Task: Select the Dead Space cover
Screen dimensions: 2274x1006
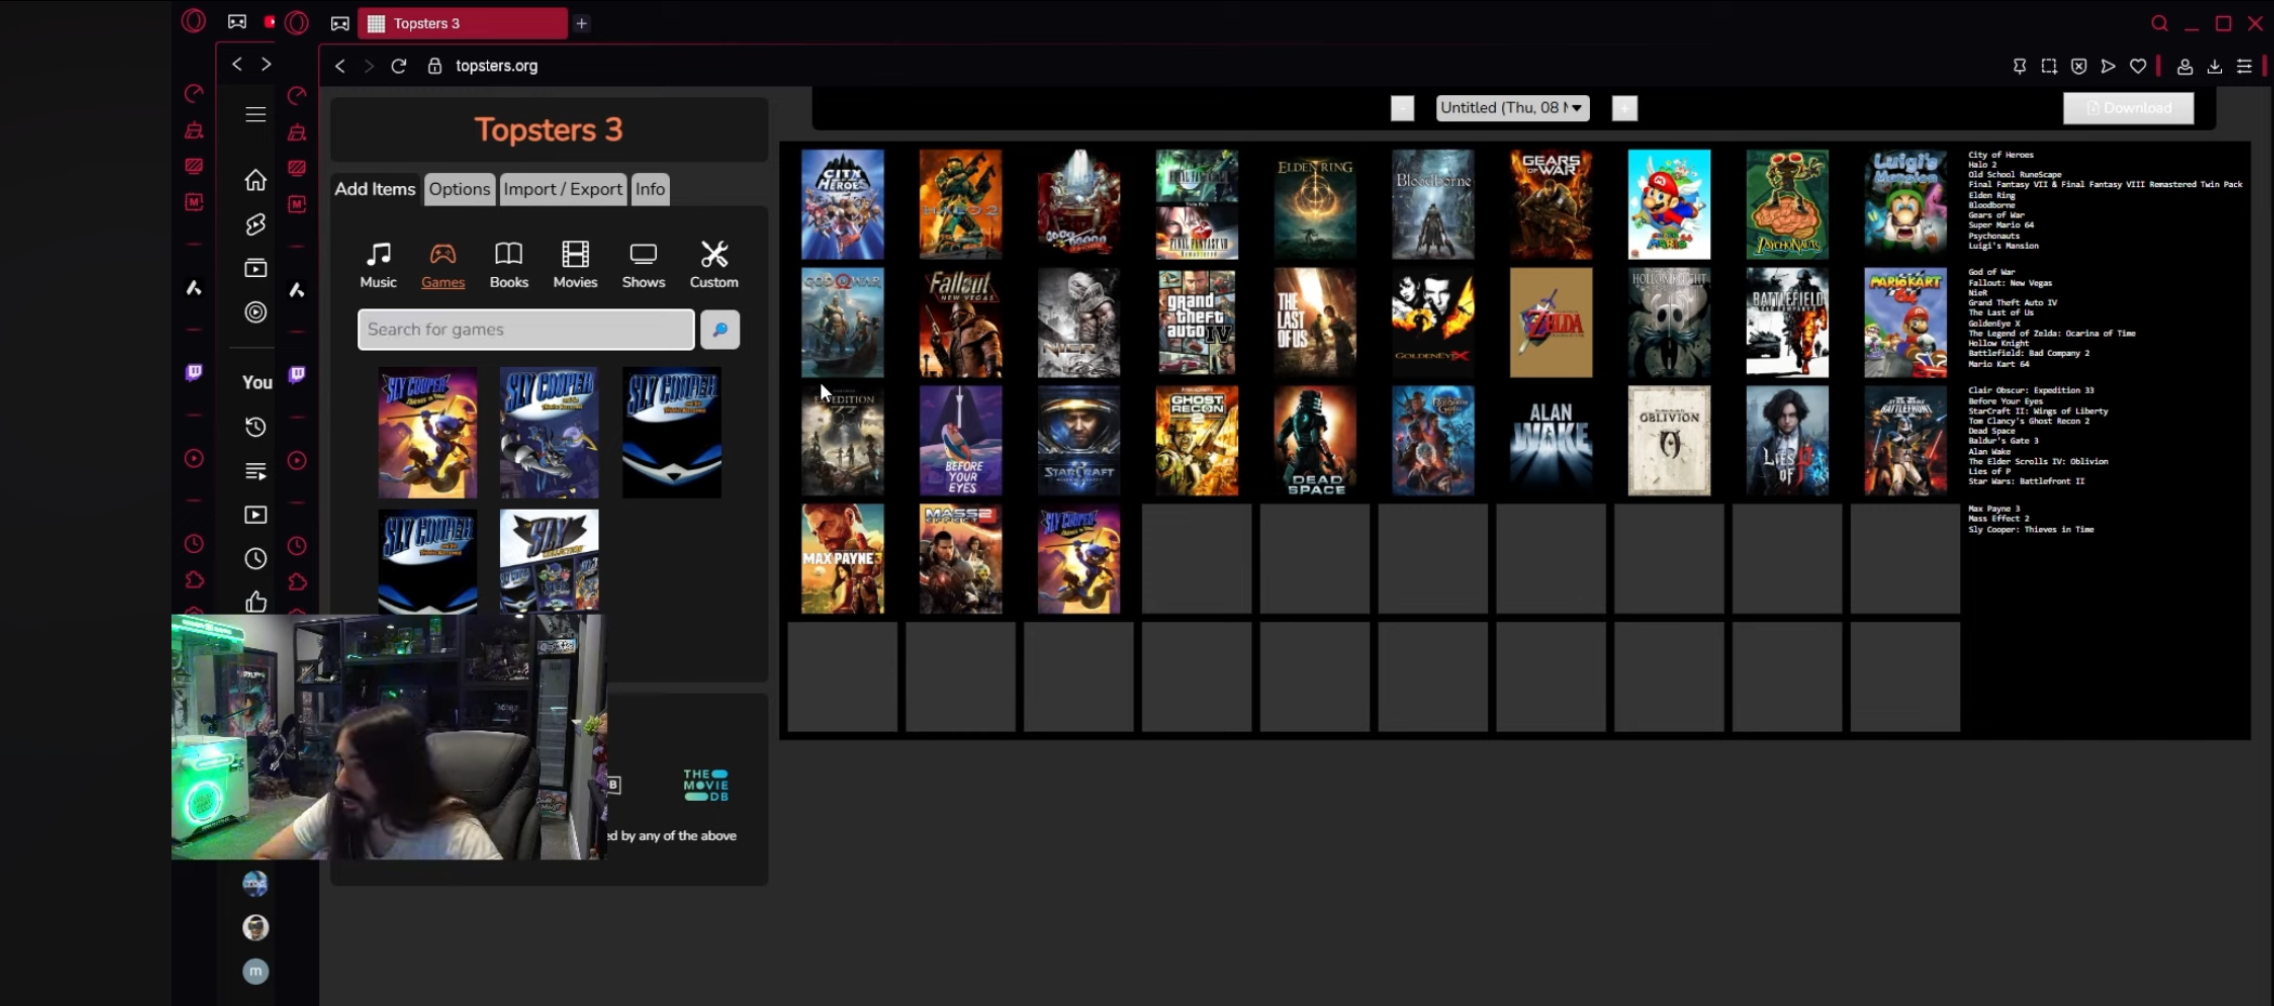Action: pyautogui.click(x=1314, y=440)
